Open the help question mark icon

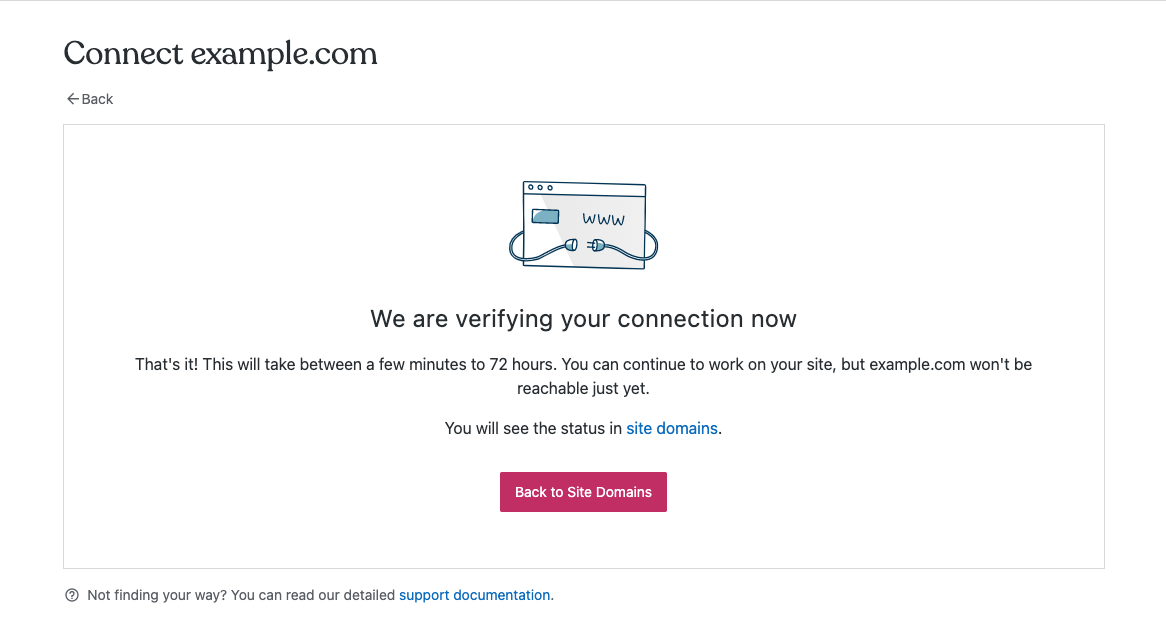coord(71,594)
